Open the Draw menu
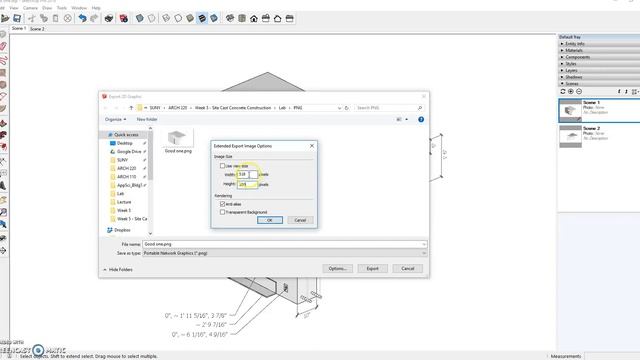Viewport: 640px width, 360px height. click(x=47, y=8)
